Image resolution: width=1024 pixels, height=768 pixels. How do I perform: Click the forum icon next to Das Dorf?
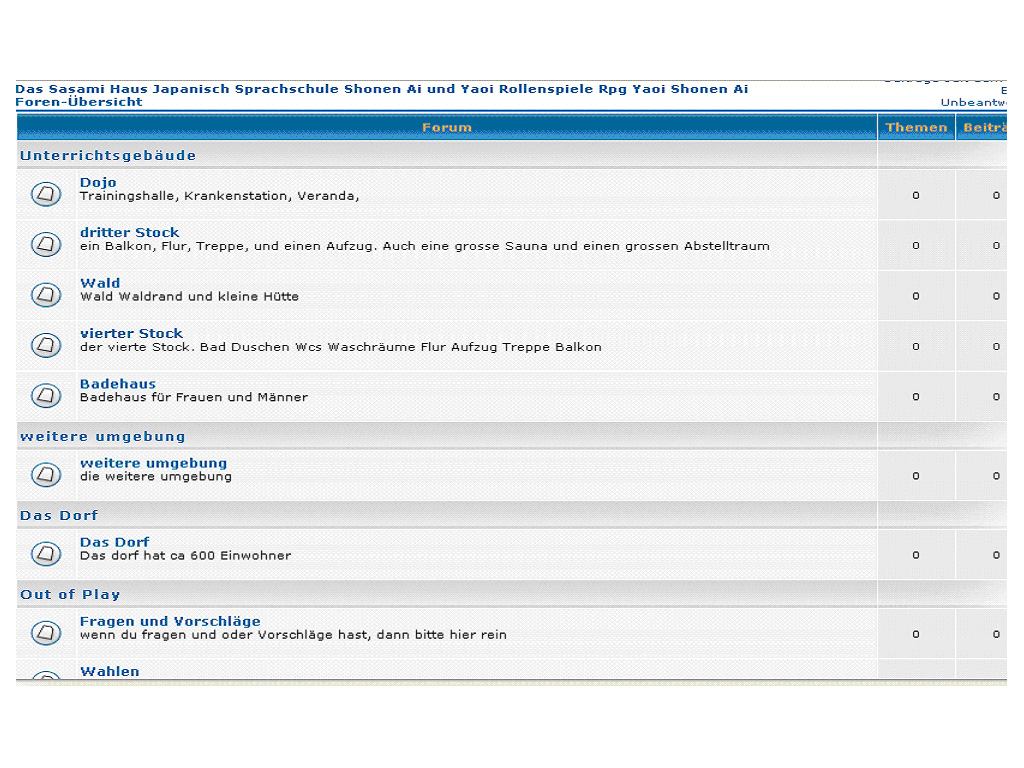click(x=46, y=554)
